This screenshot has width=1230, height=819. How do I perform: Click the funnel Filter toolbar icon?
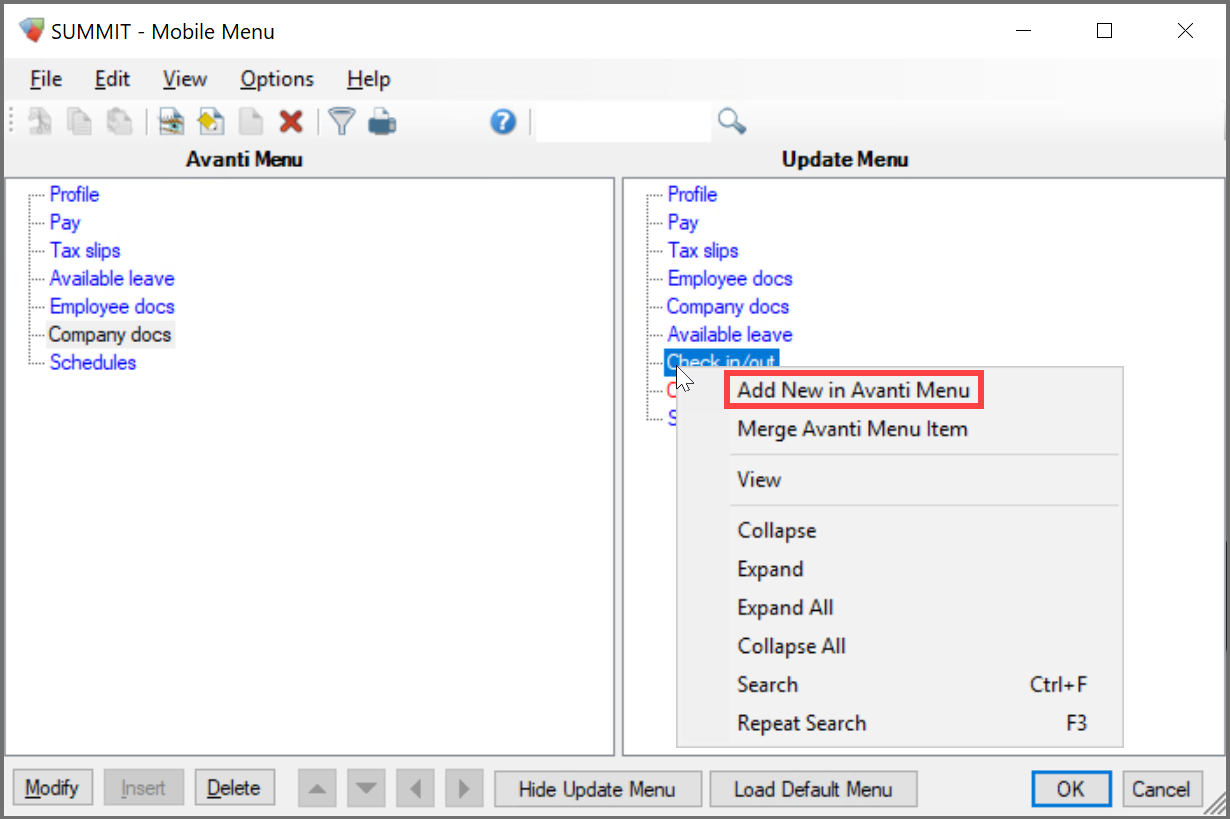coord(343,122)
